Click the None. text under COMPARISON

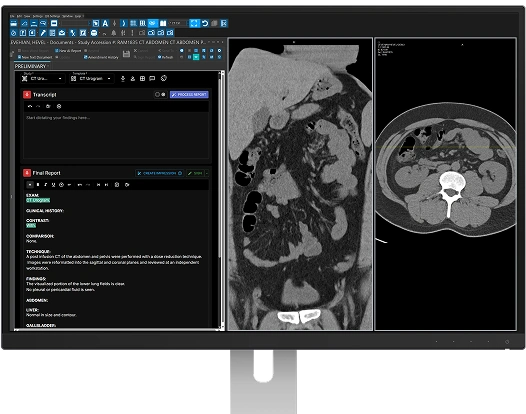32,241
